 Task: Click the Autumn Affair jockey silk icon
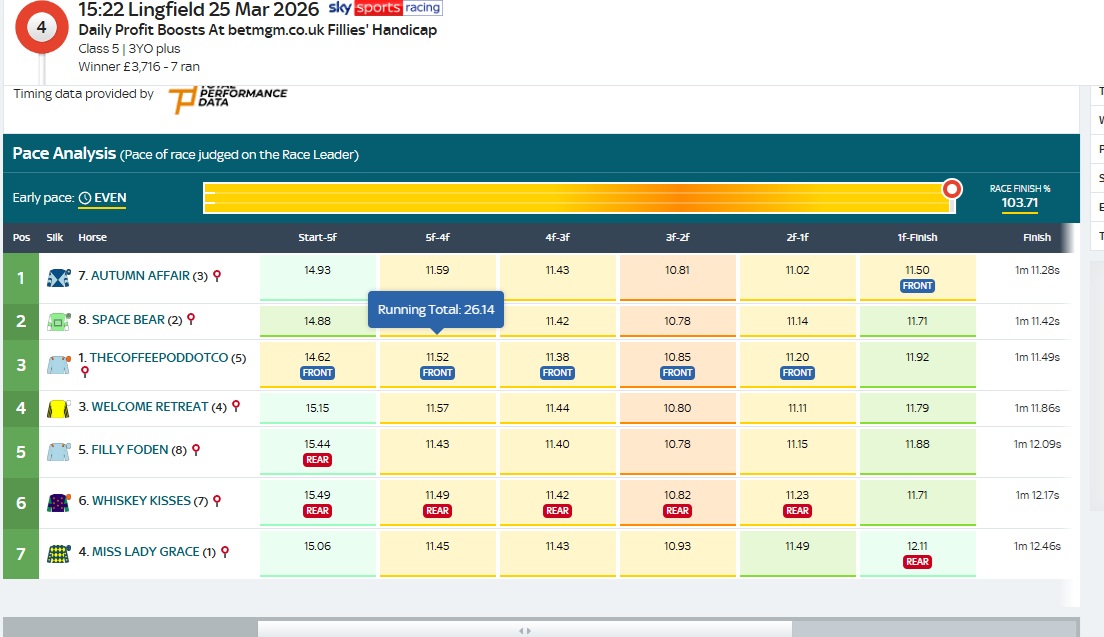click(57, 278)
